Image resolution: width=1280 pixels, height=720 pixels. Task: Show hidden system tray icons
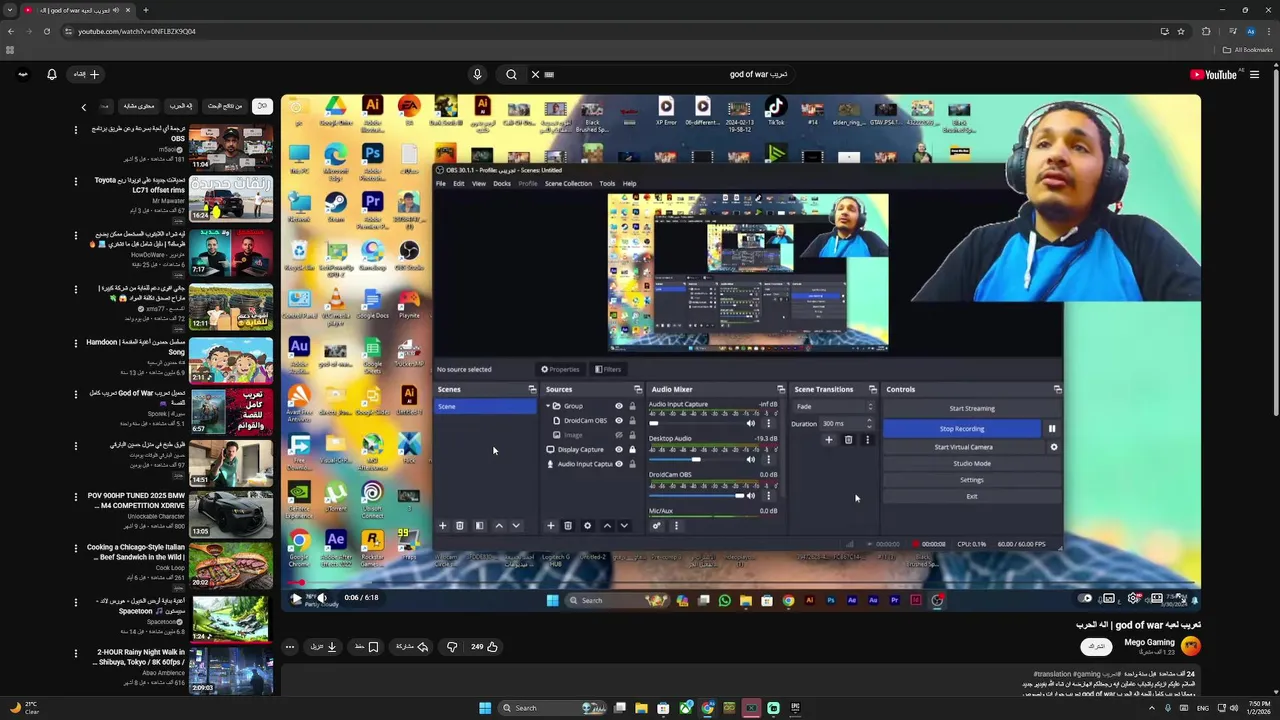pyautogui.click(x=1152, y=708)
